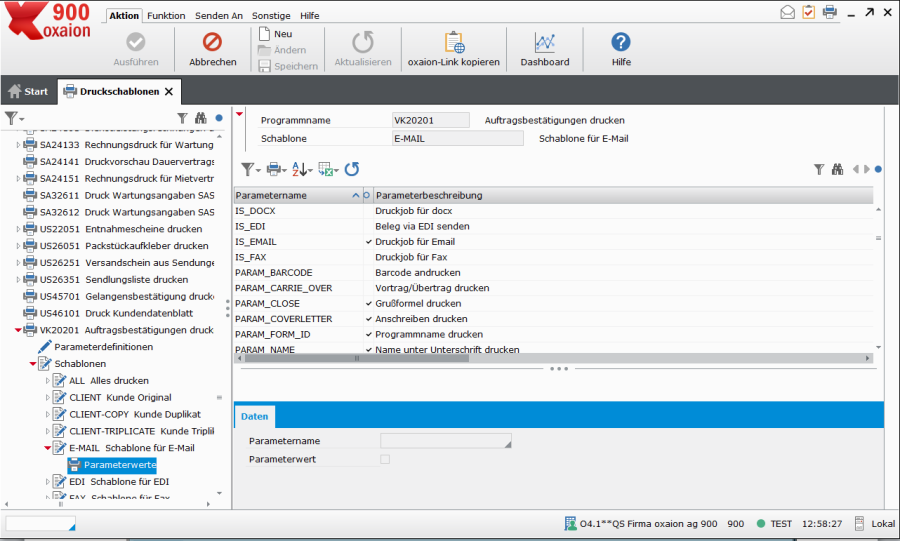Open the table print dropdown

click(x=276, y=169)
